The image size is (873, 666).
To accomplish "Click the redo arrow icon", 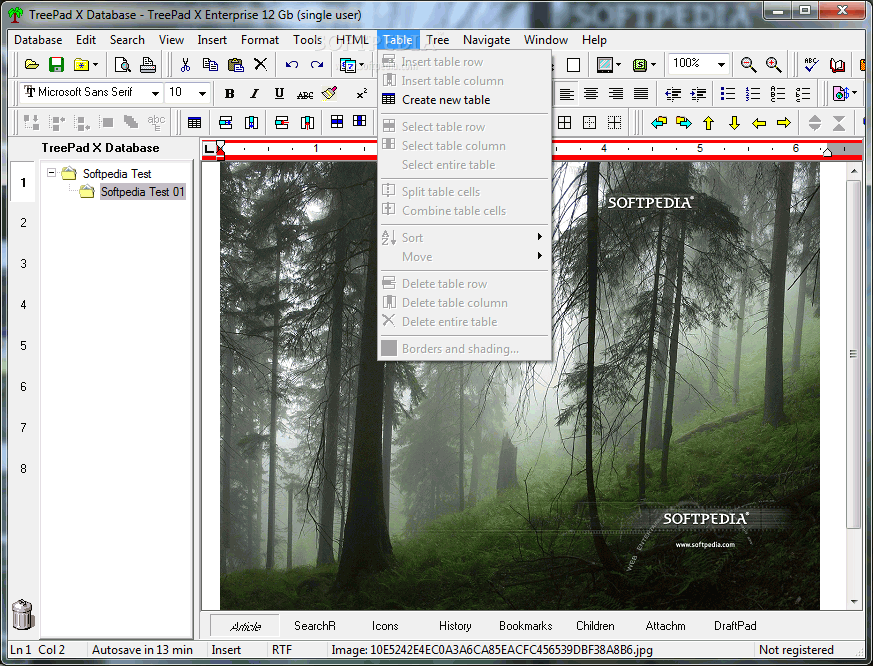I will click(x=317, y=65).
